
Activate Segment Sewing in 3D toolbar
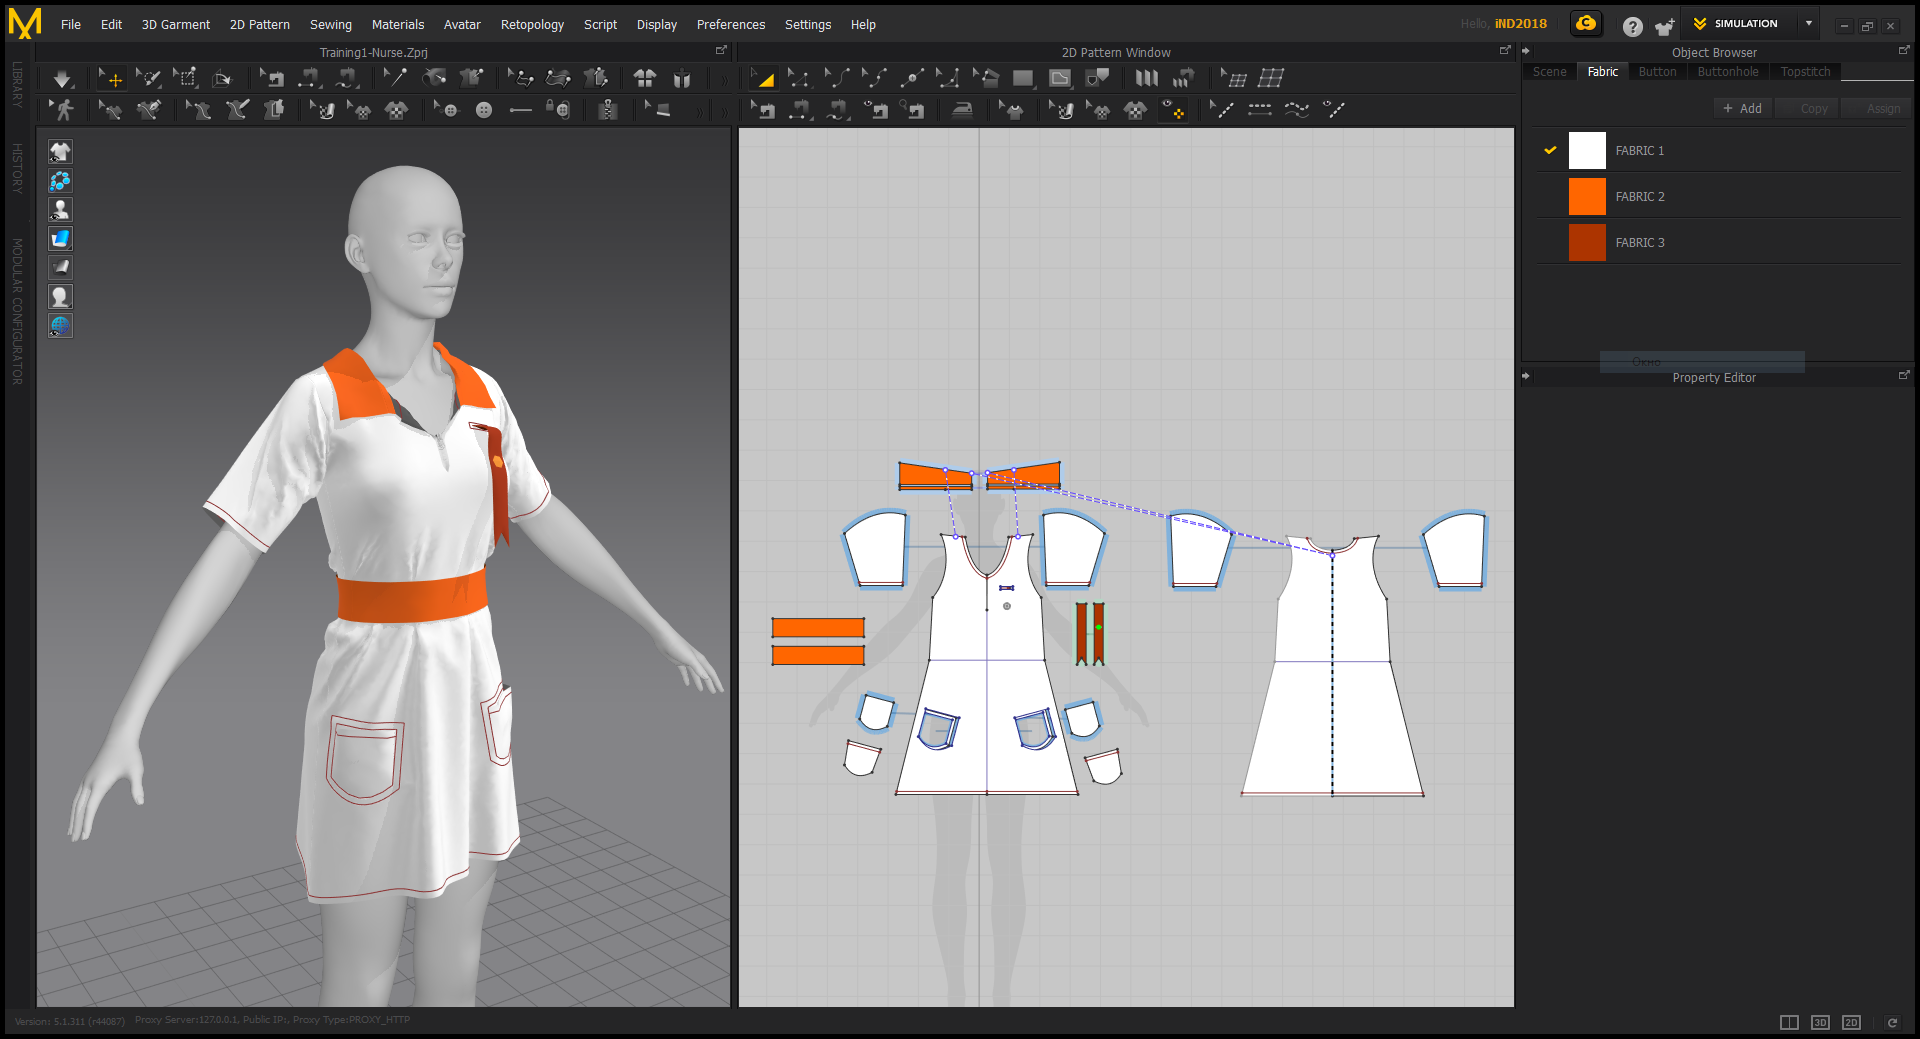[309, 78]
